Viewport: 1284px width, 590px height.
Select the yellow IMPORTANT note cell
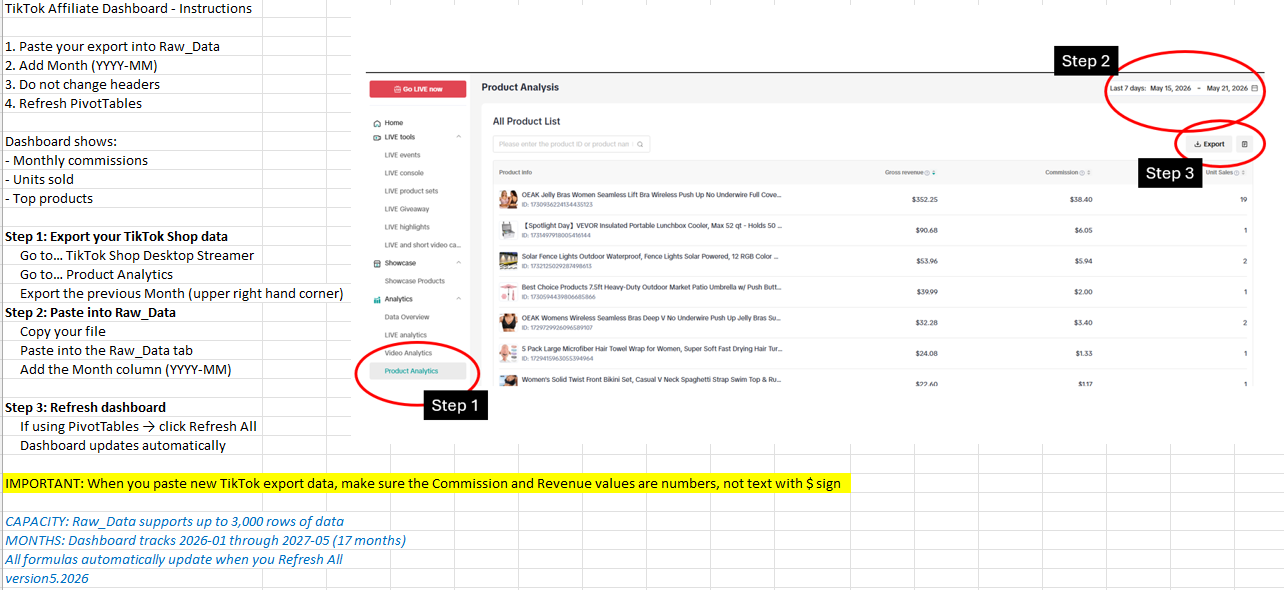[x=427, y=483]
